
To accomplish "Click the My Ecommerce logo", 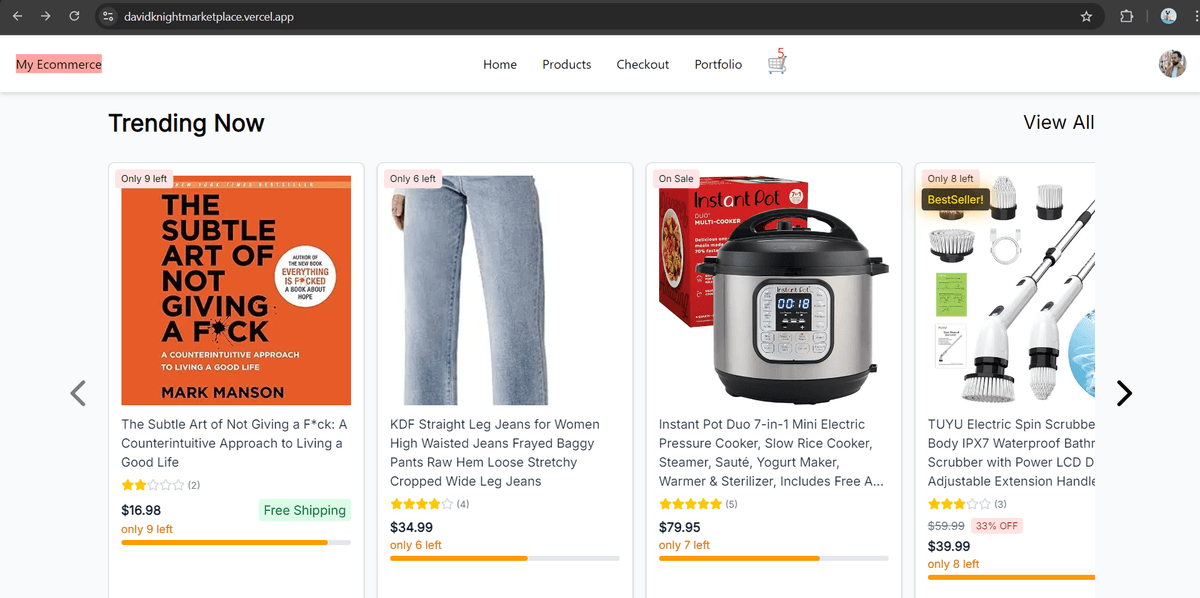I will tap(58, 63).
